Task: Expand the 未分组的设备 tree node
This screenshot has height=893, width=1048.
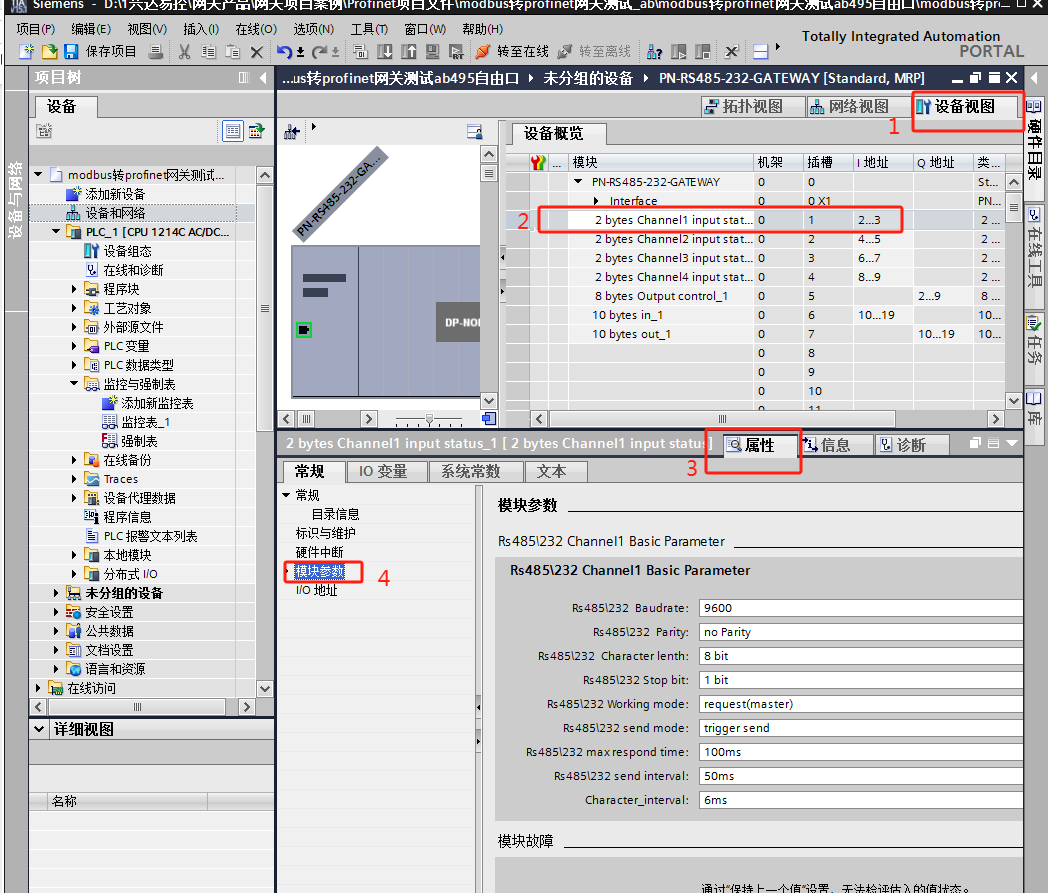Action: click(56, 593)
